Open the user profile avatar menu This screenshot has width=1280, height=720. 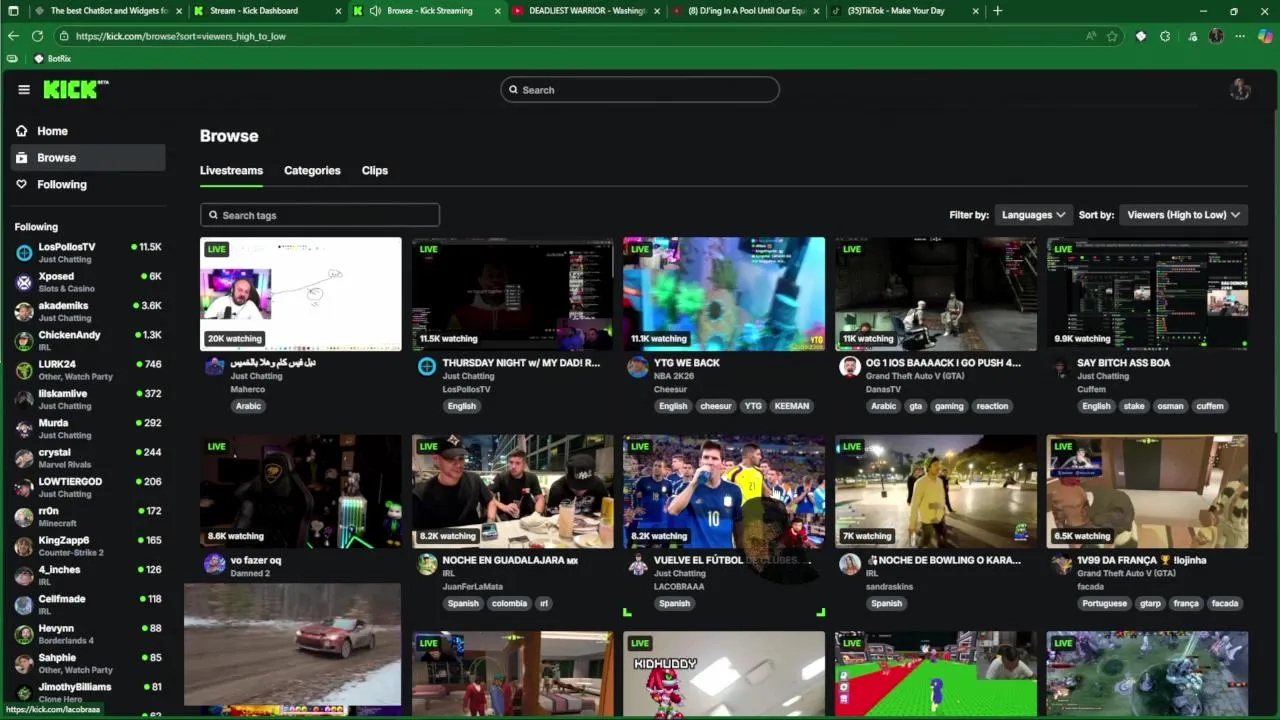1240,89
